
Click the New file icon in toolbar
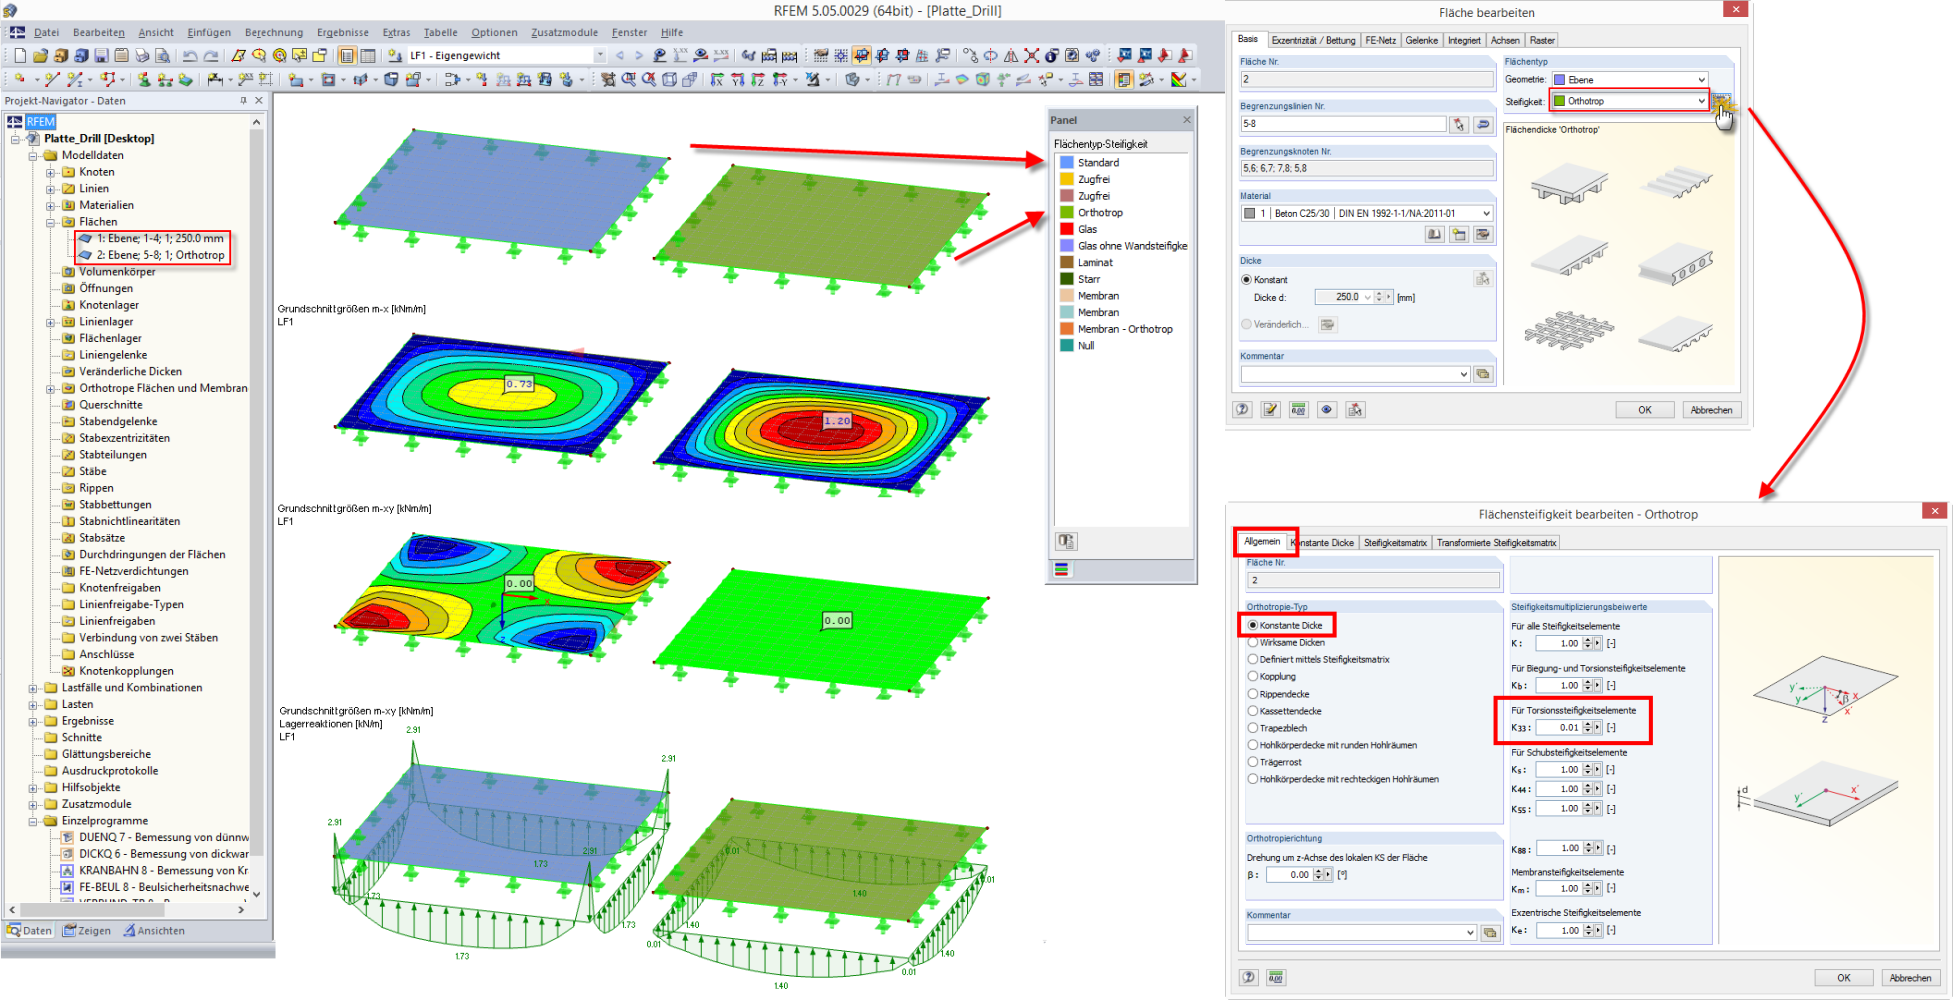(x=20, y=55)
